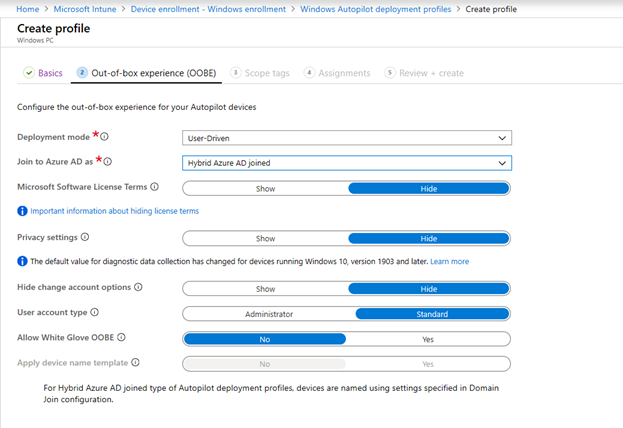Set Microsoft Software License Terms to Show
This screenshot has width=623, height=428.
[265, 187]
